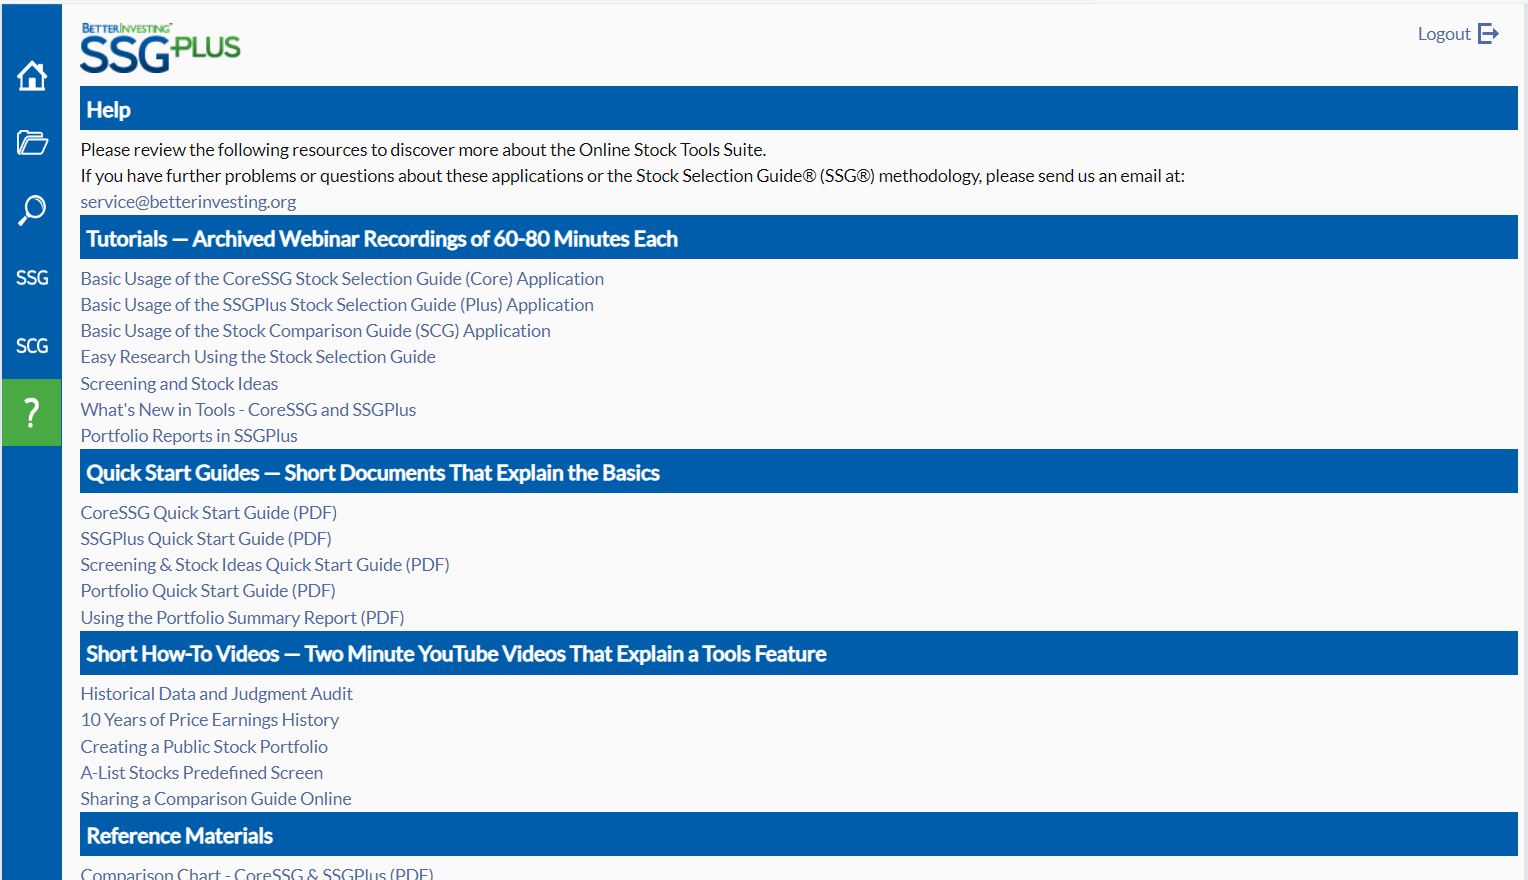Click the Short How-To Videos section header
1528x880 pixels.
(x=799, y=653)
